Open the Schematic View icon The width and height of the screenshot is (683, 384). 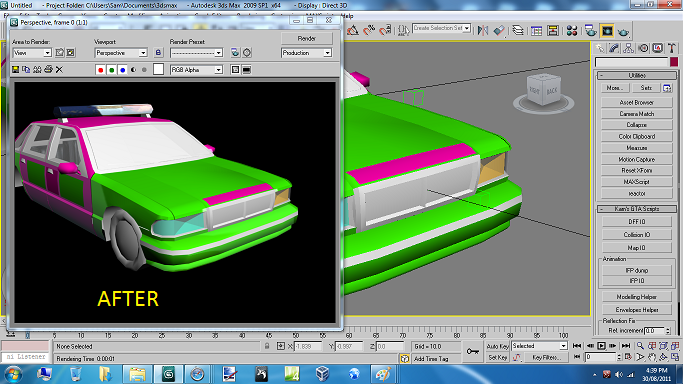553,30
